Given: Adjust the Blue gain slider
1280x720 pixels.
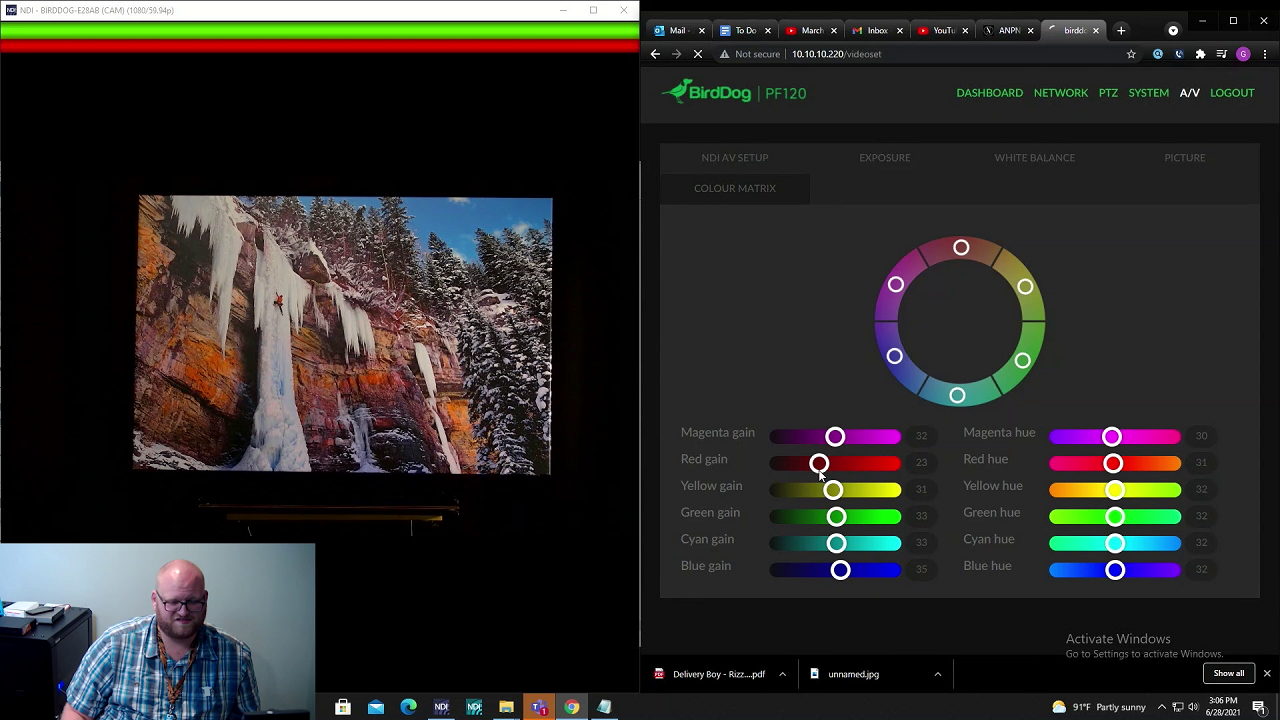Looking at the screenshot, I should (835, 570).
